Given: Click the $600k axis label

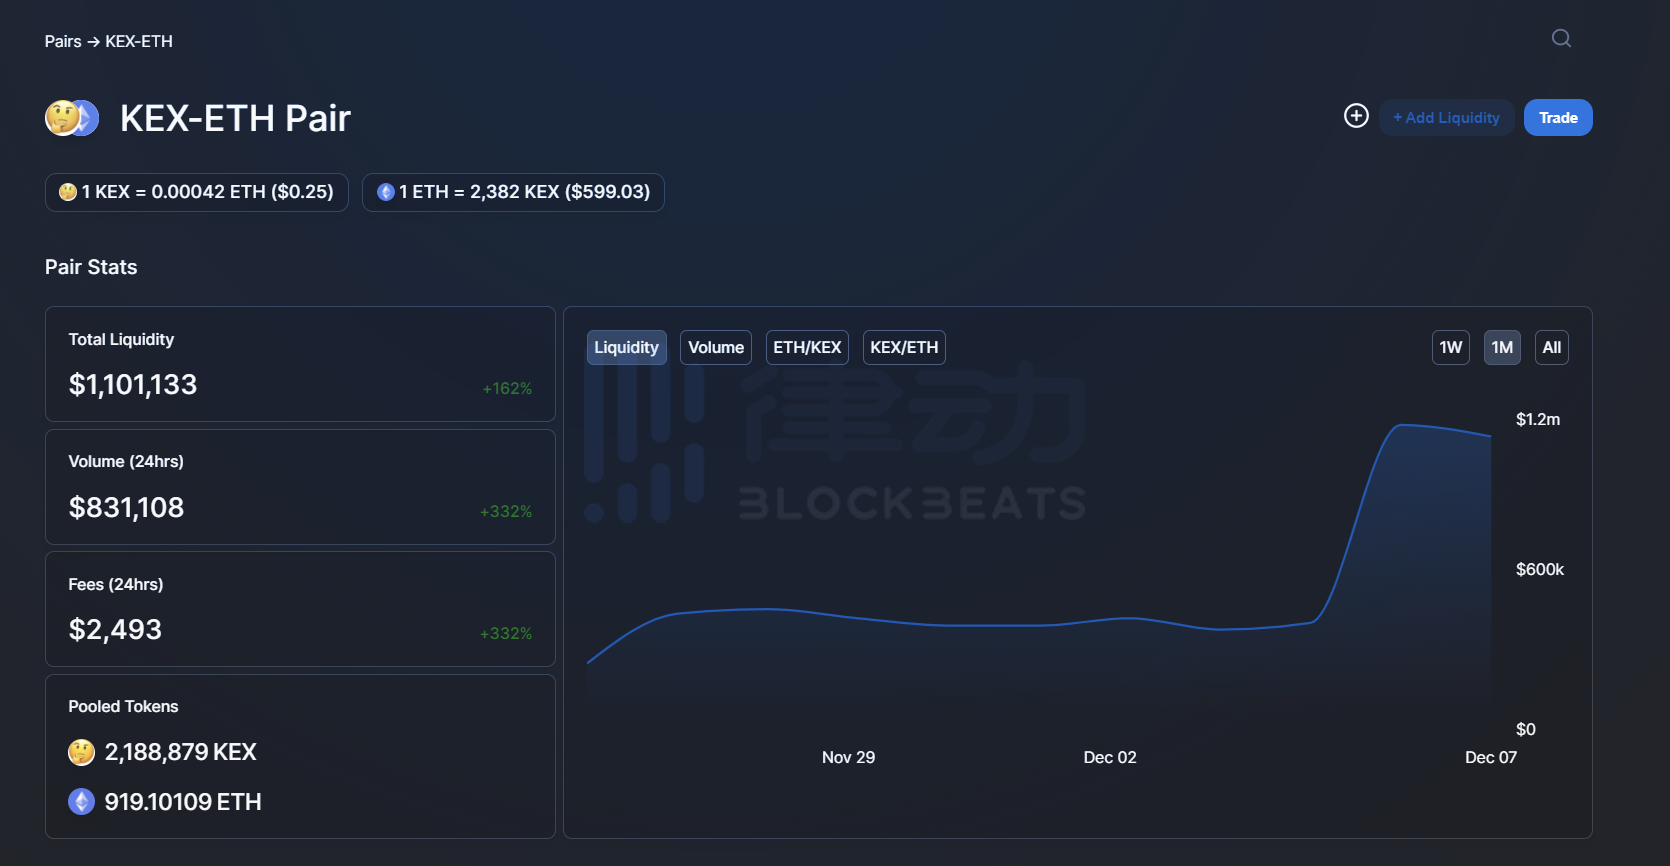Looking at the screenshot, I should coord(1540,570).
